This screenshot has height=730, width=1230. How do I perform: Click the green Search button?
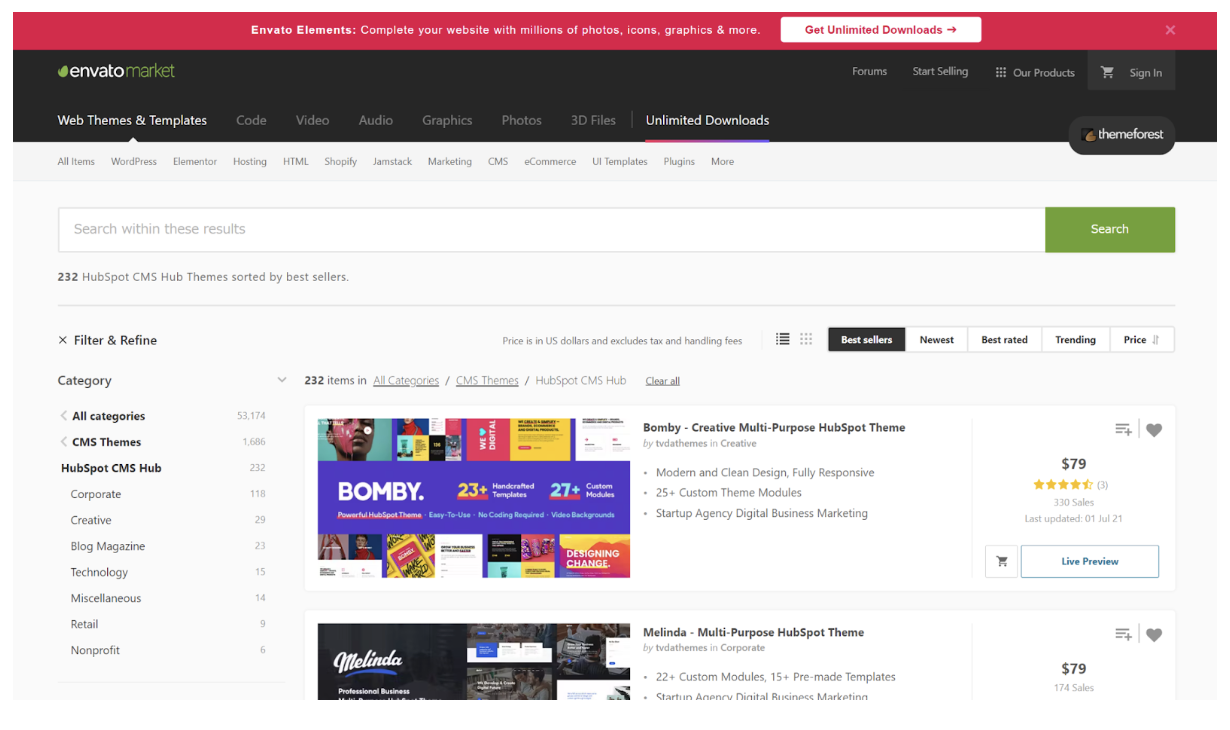click(x=1110, y=229)
